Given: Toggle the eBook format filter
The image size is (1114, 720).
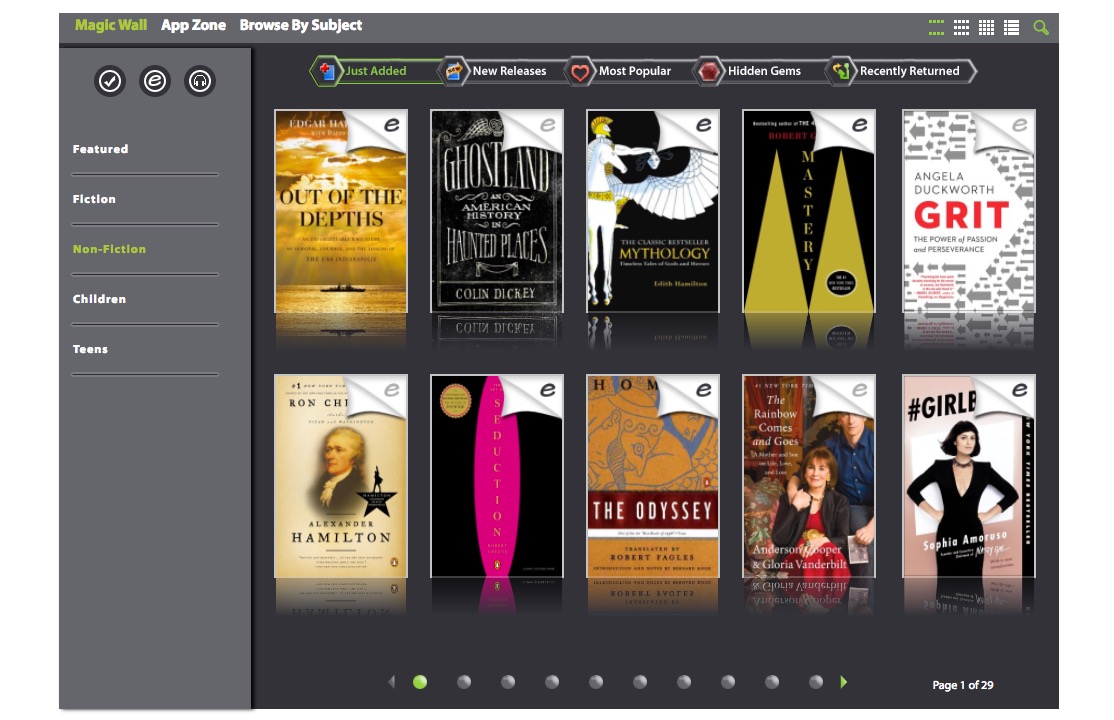Looking at the screenshot, I should point(155,81).
